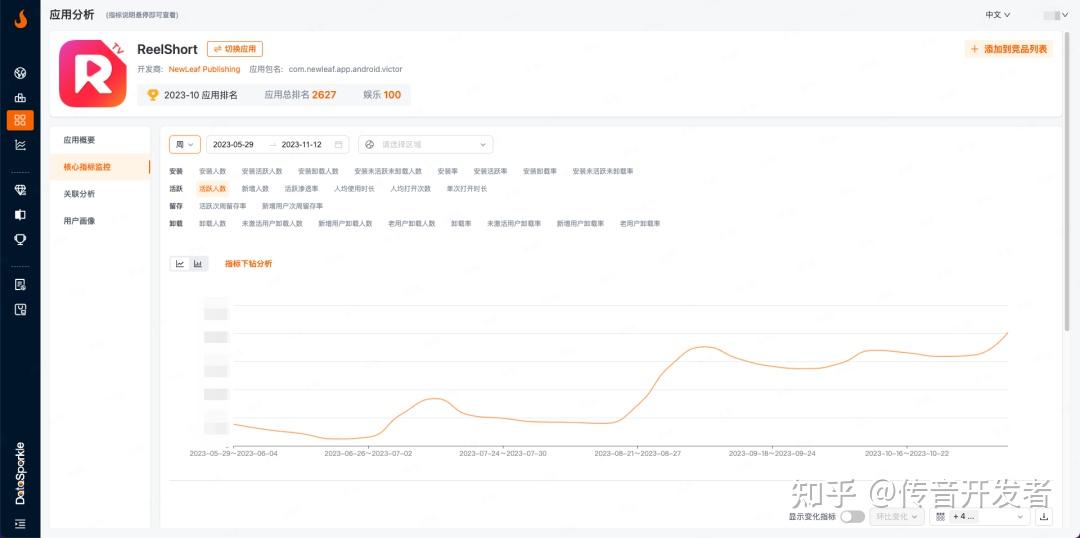Switch to bar chart view
Viewport: 1080px width, 538px height.
198,264
